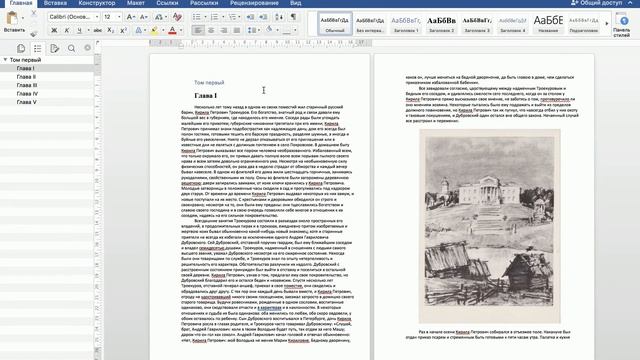Screen dimensions: 640x360
Task: Align text left
Action: coord(198,30)
